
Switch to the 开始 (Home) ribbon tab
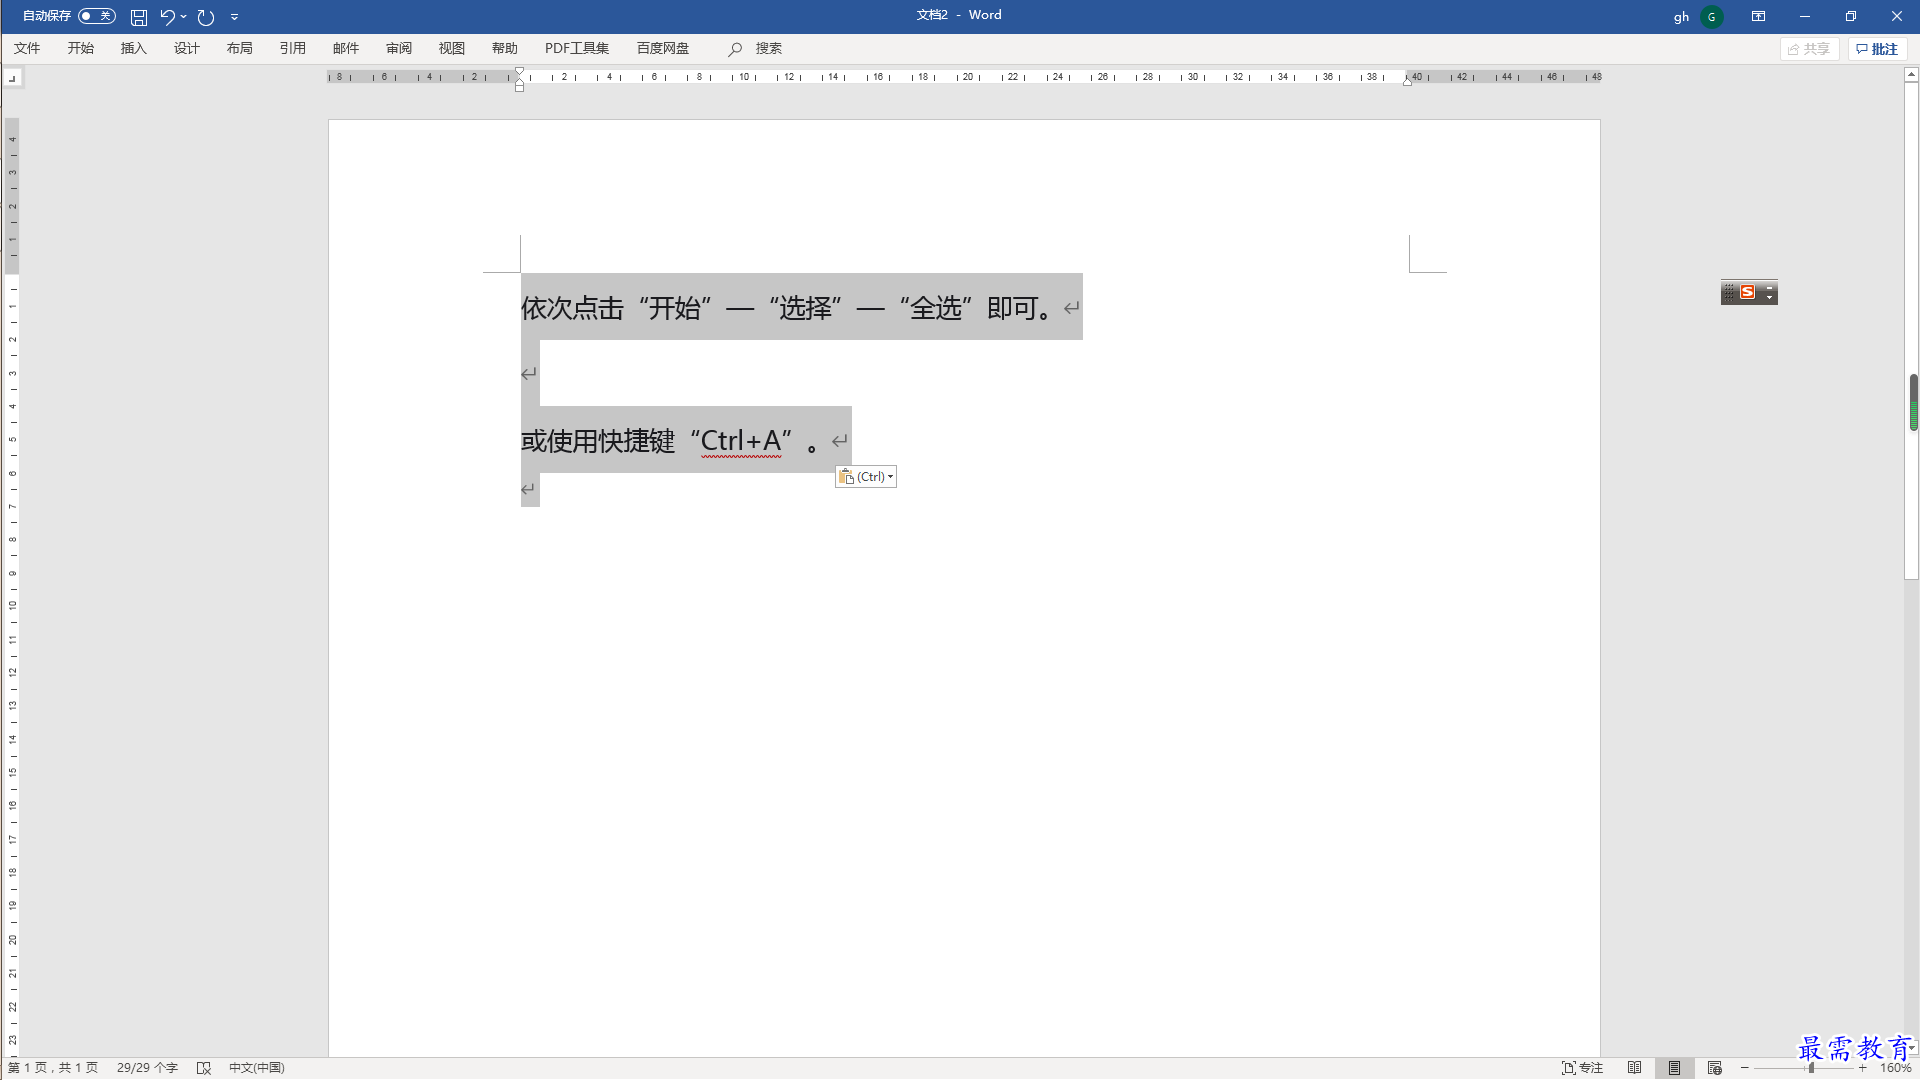coord(80,48)
